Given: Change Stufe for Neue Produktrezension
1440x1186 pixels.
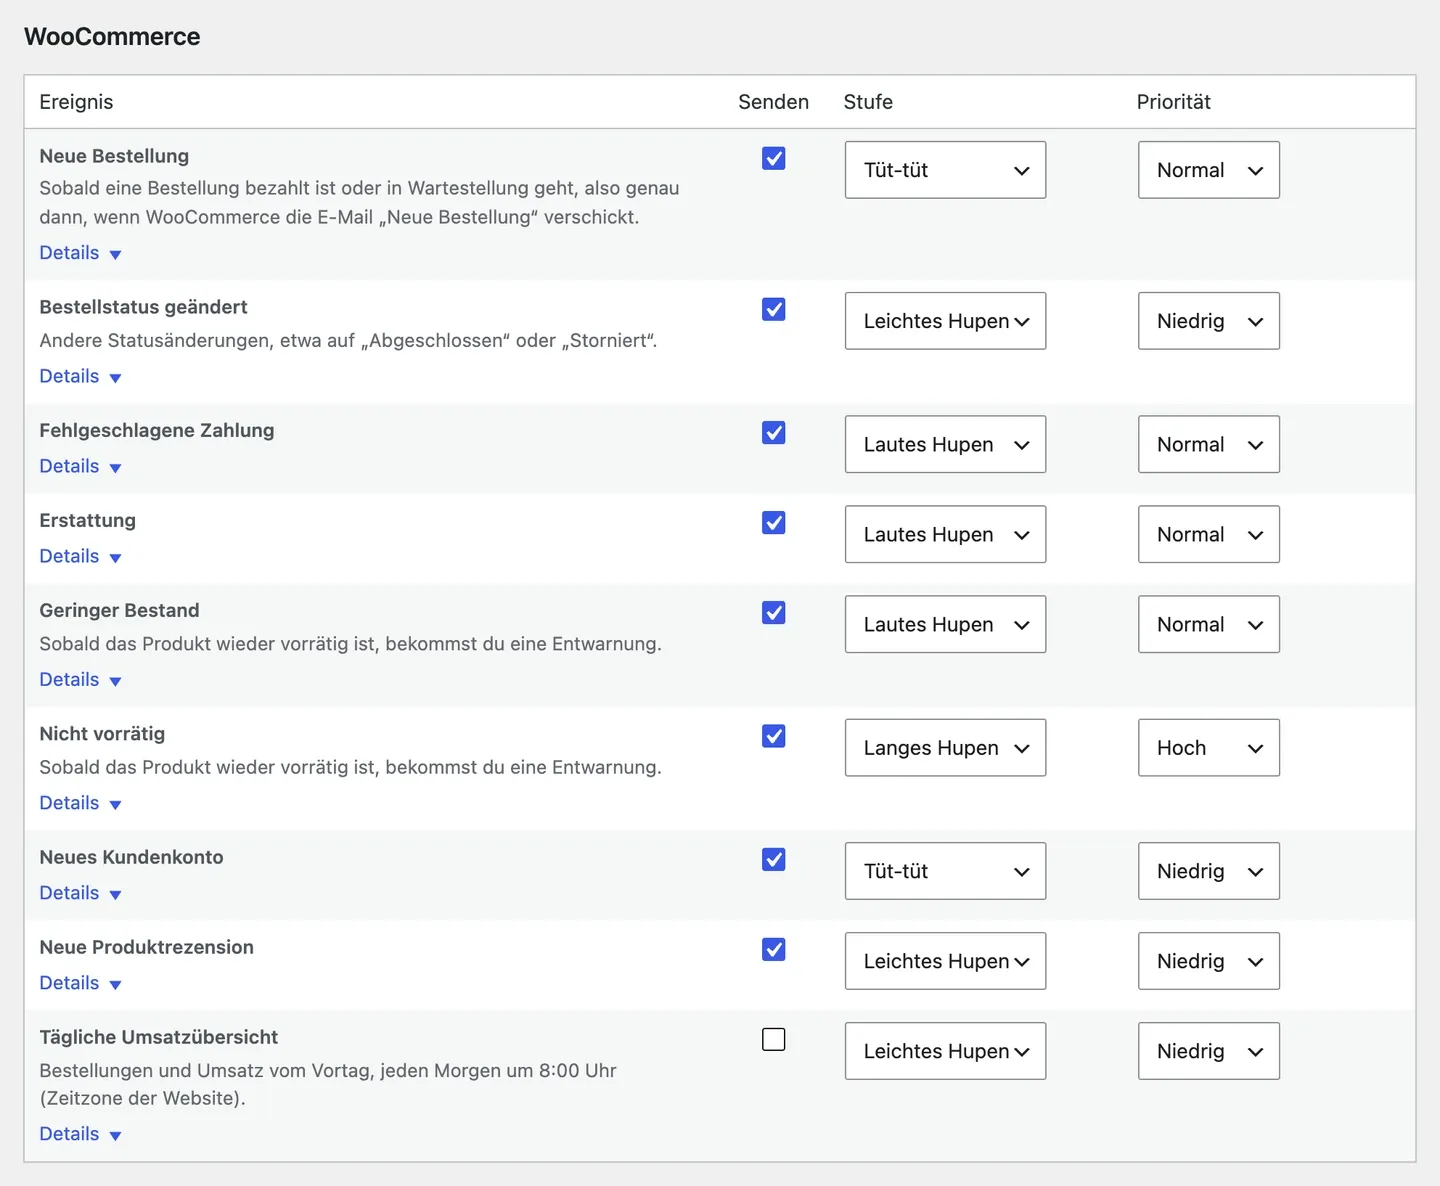Looking at the screenshot, I should 945,961.
